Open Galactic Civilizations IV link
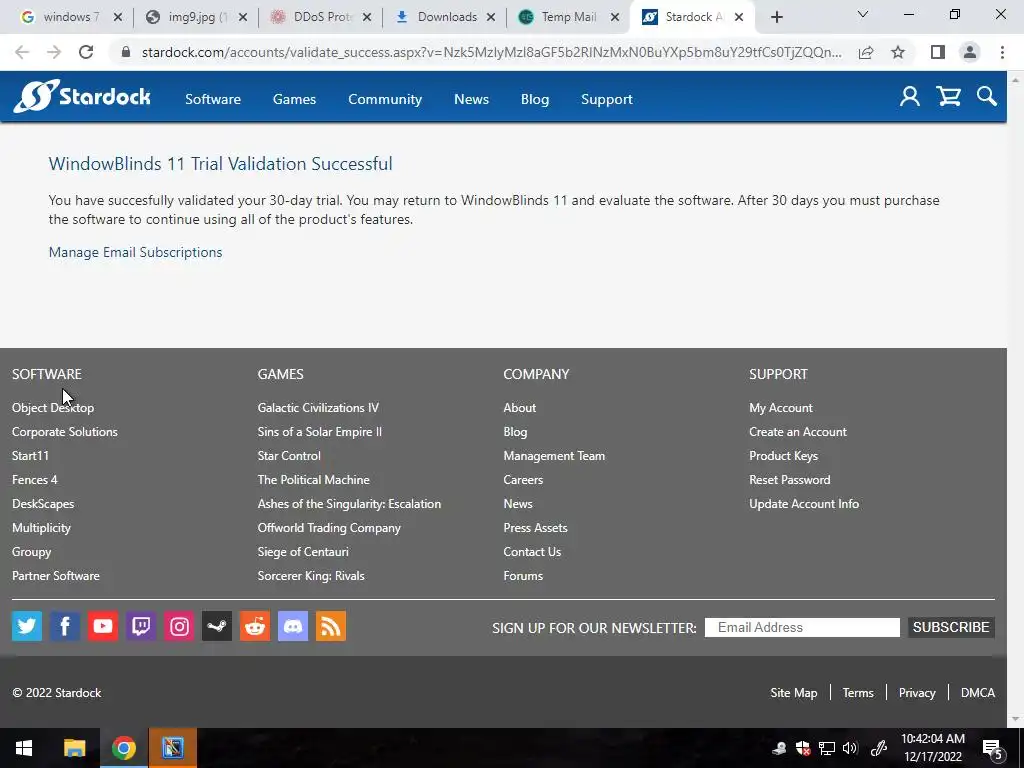The width and height of the screenshot is (1024, 768). click(x=318, y=408)
